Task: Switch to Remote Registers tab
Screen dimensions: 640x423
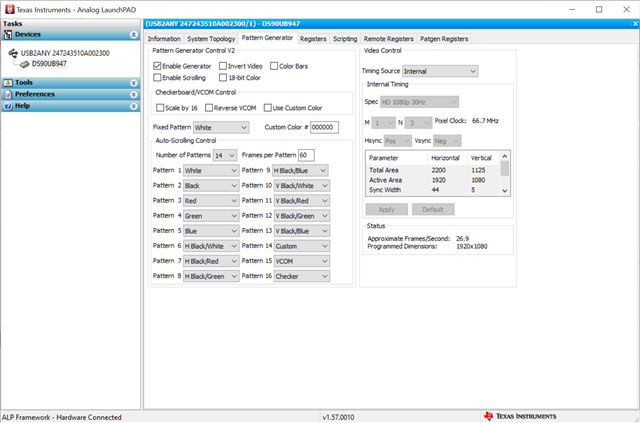Action: coord(389,39)
